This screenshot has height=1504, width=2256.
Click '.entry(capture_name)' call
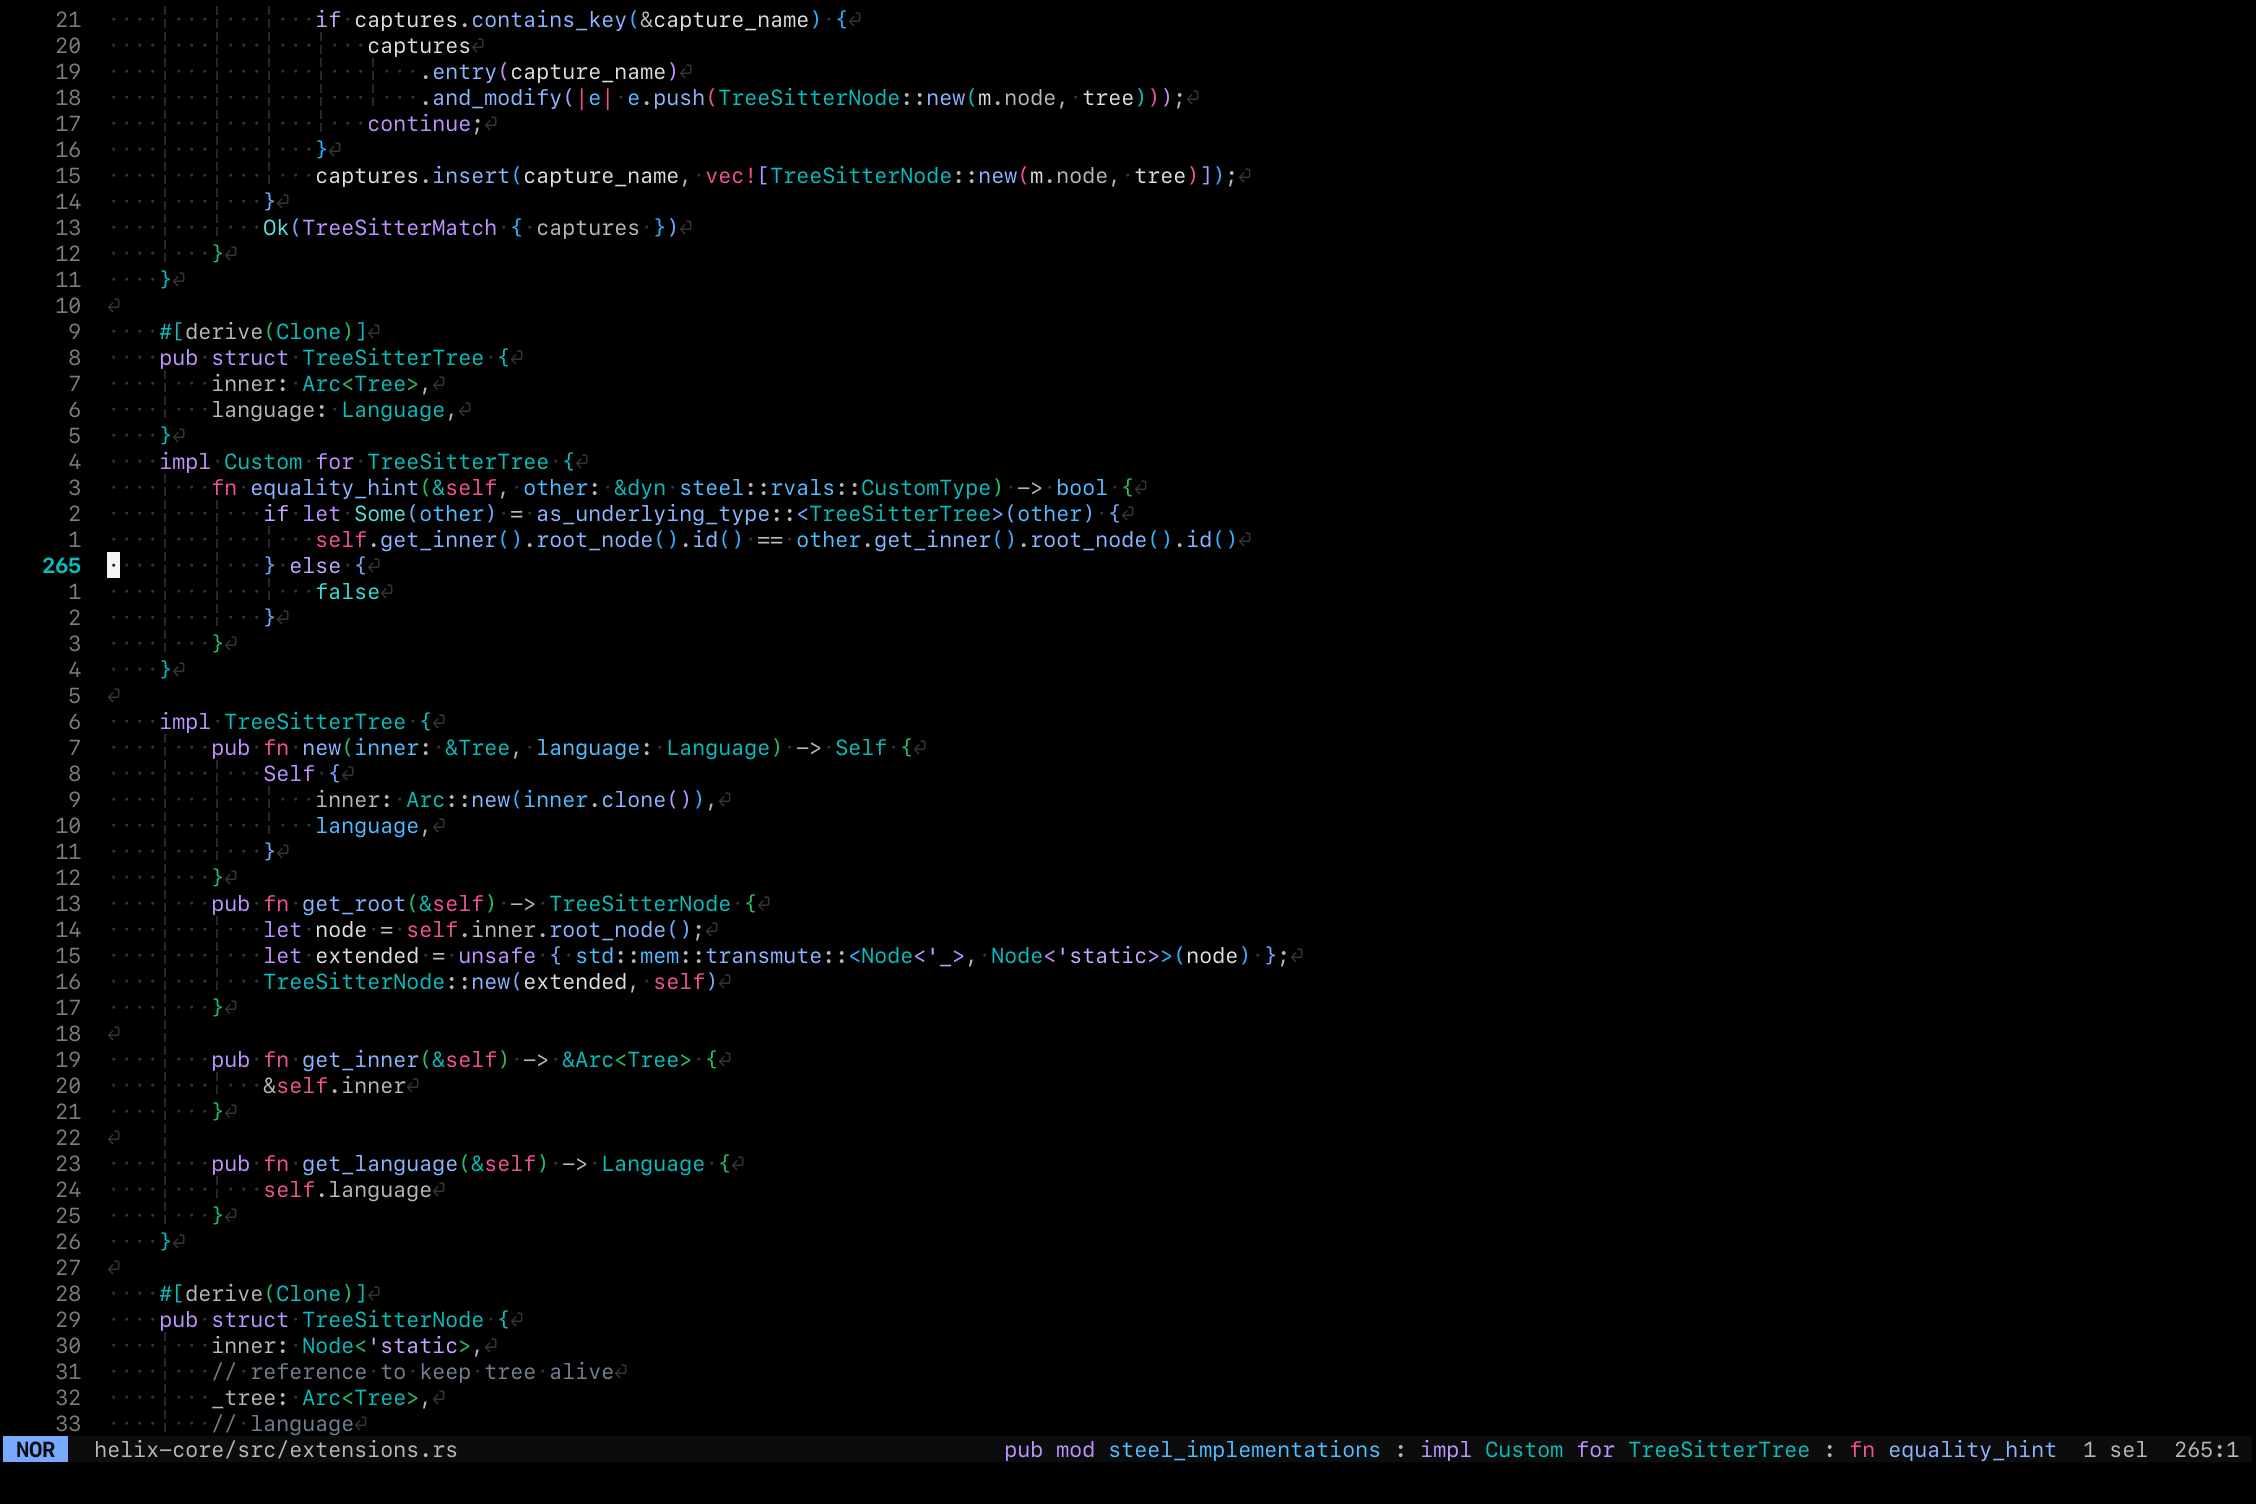pyautogui.click(x=549, y=72)
